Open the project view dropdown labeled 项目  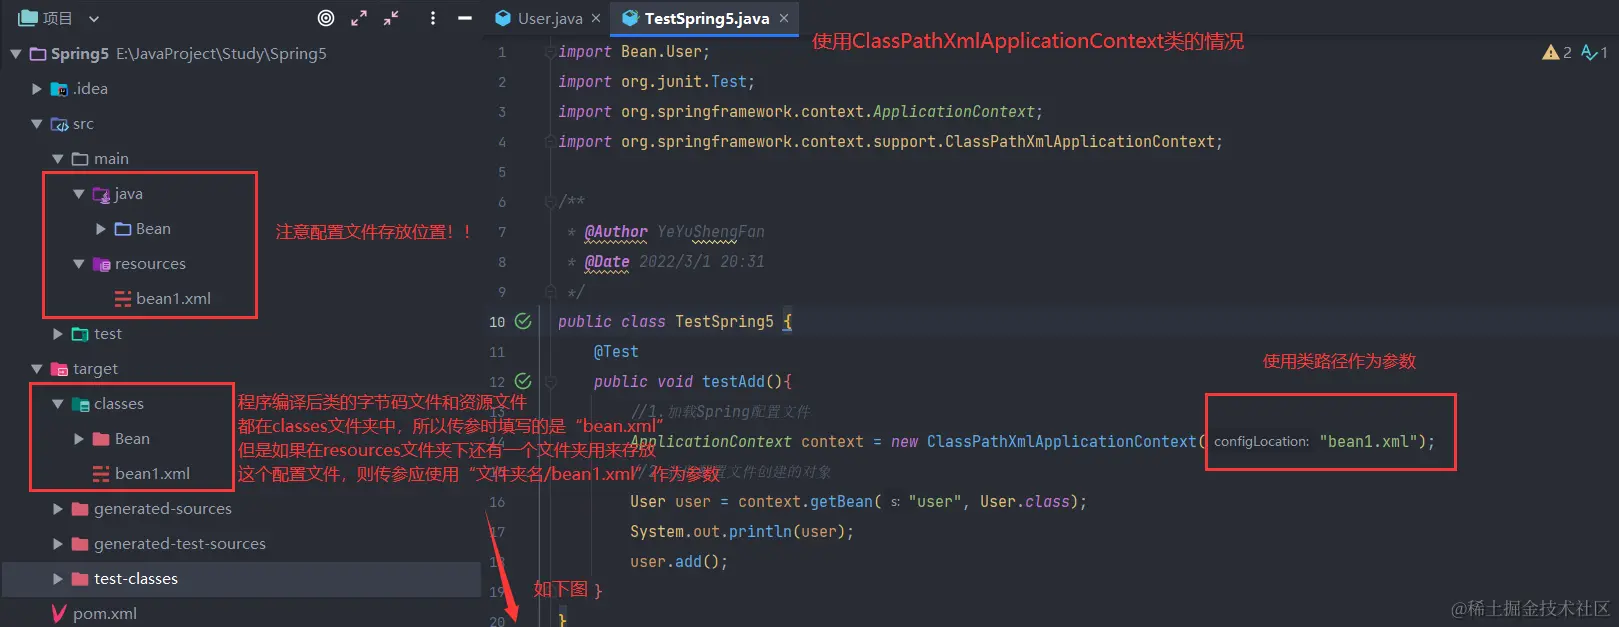[x=59, y=18]
